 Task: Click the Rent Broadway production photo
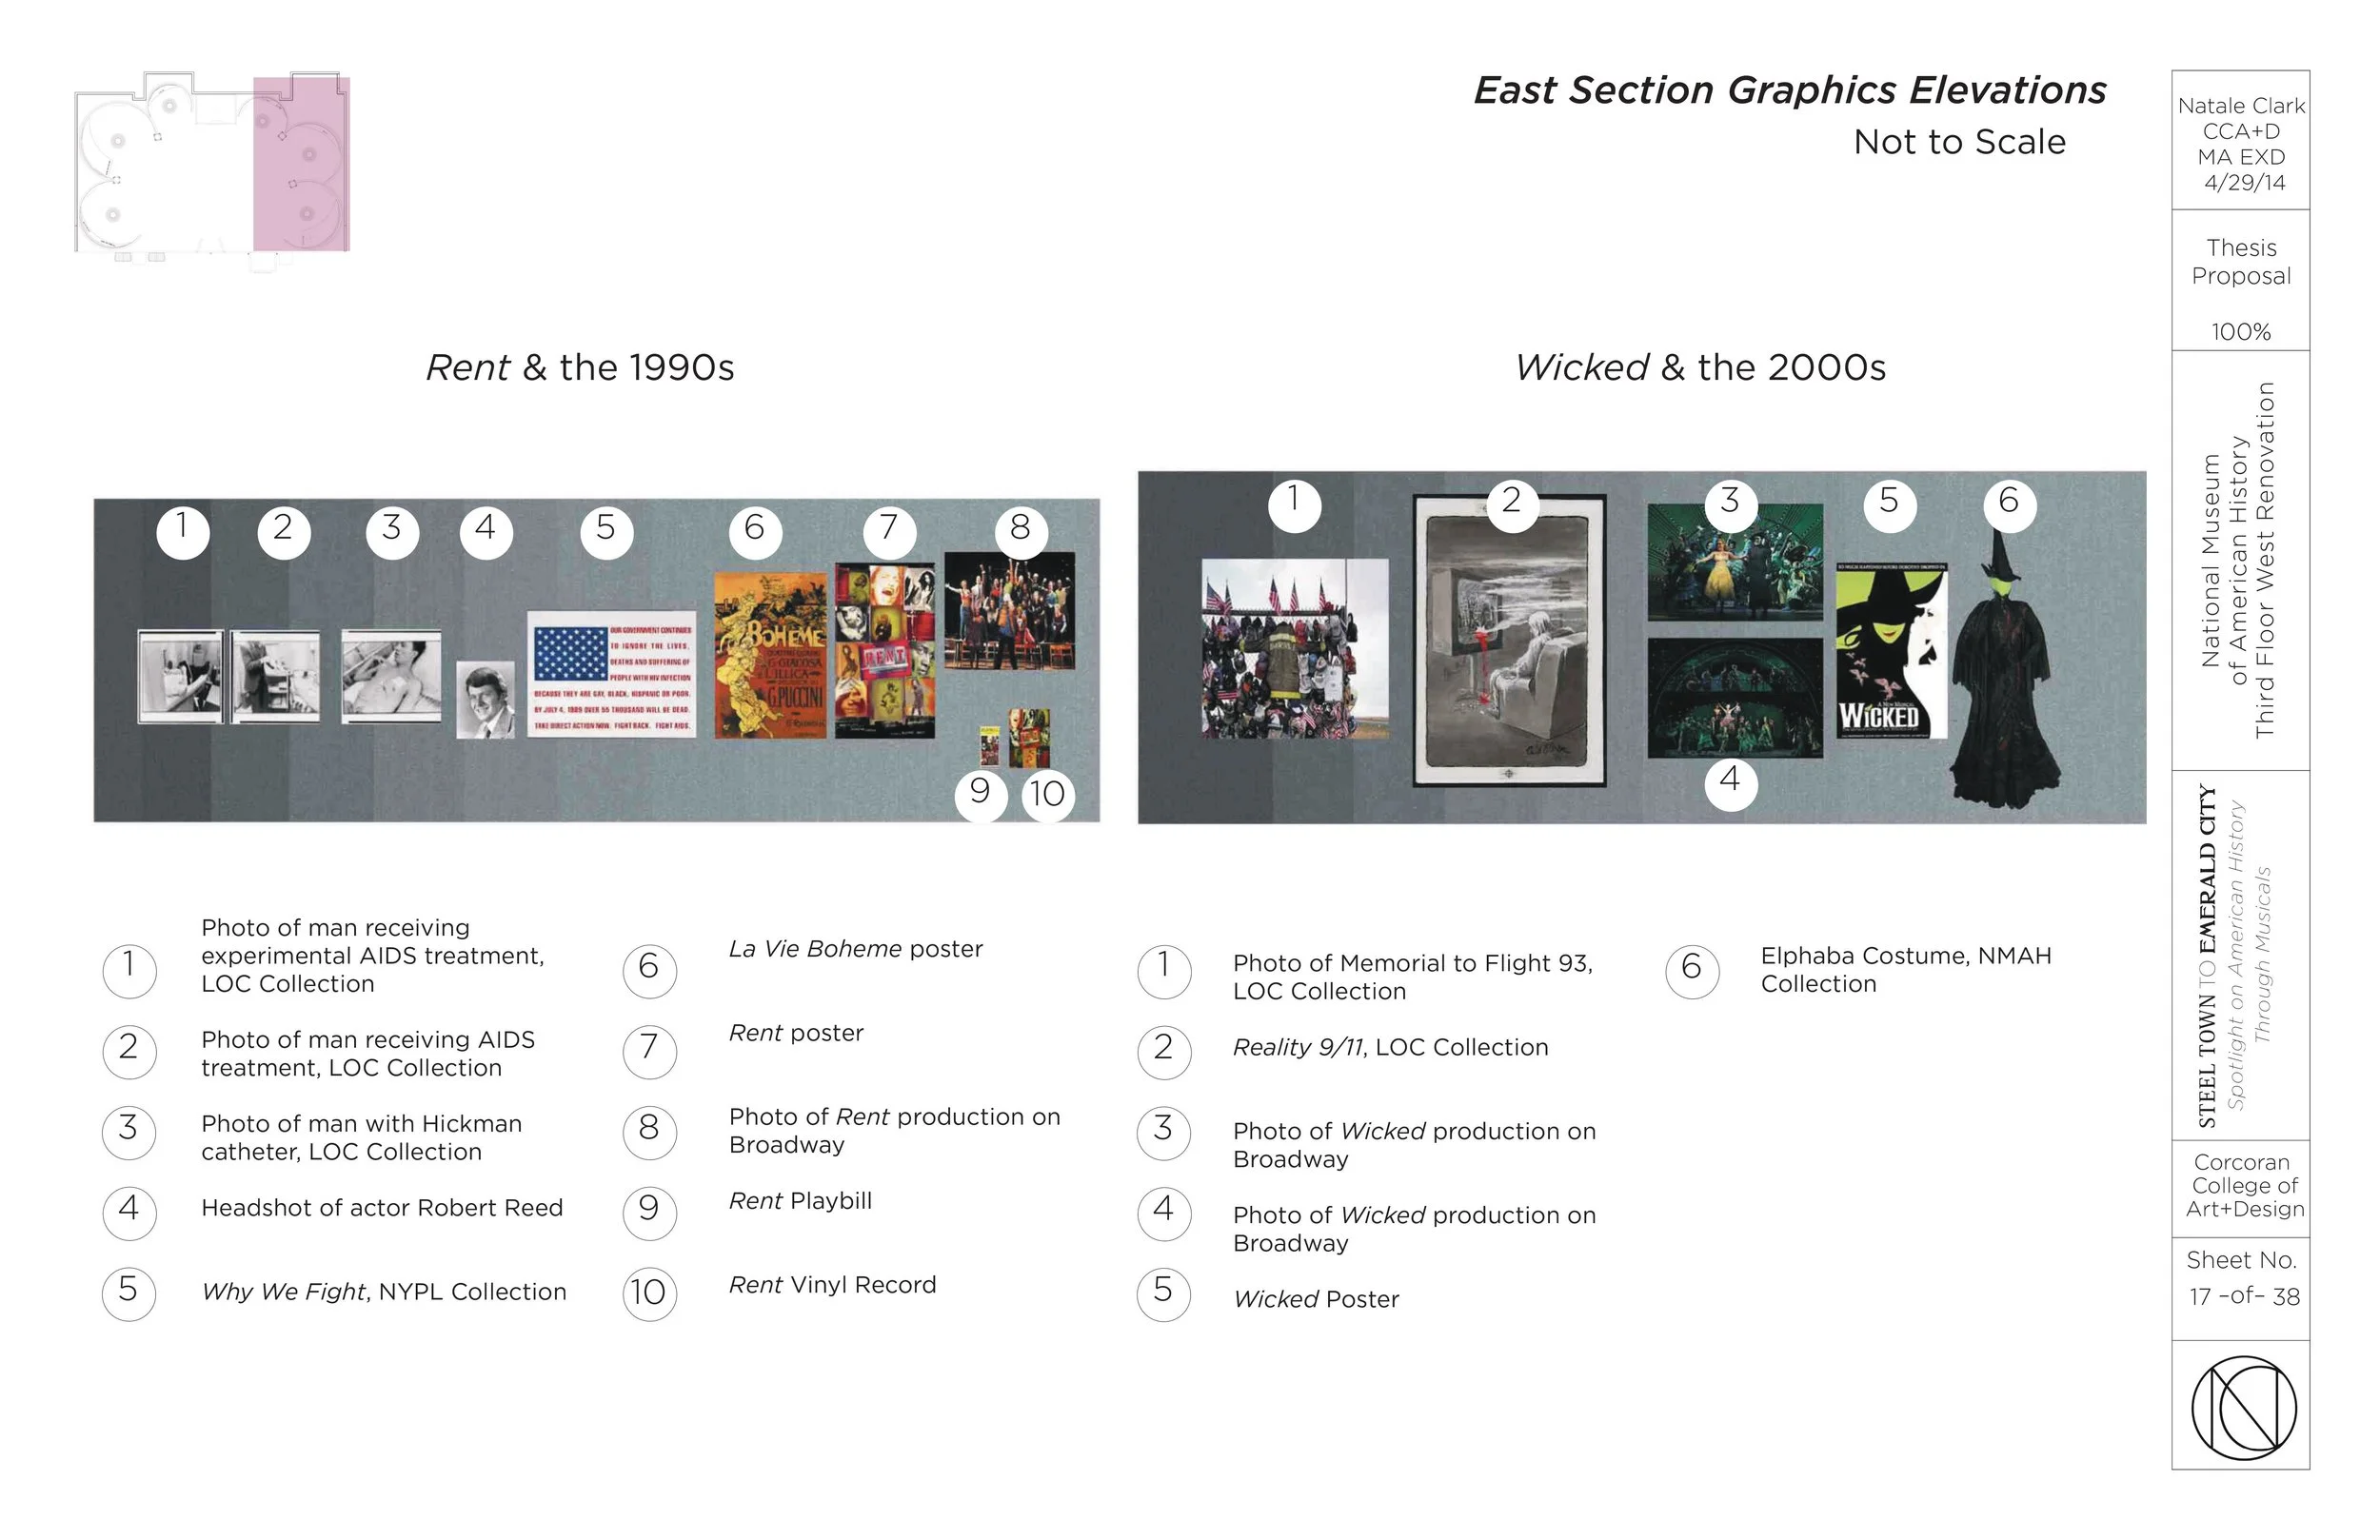[x=1010, y=611]
